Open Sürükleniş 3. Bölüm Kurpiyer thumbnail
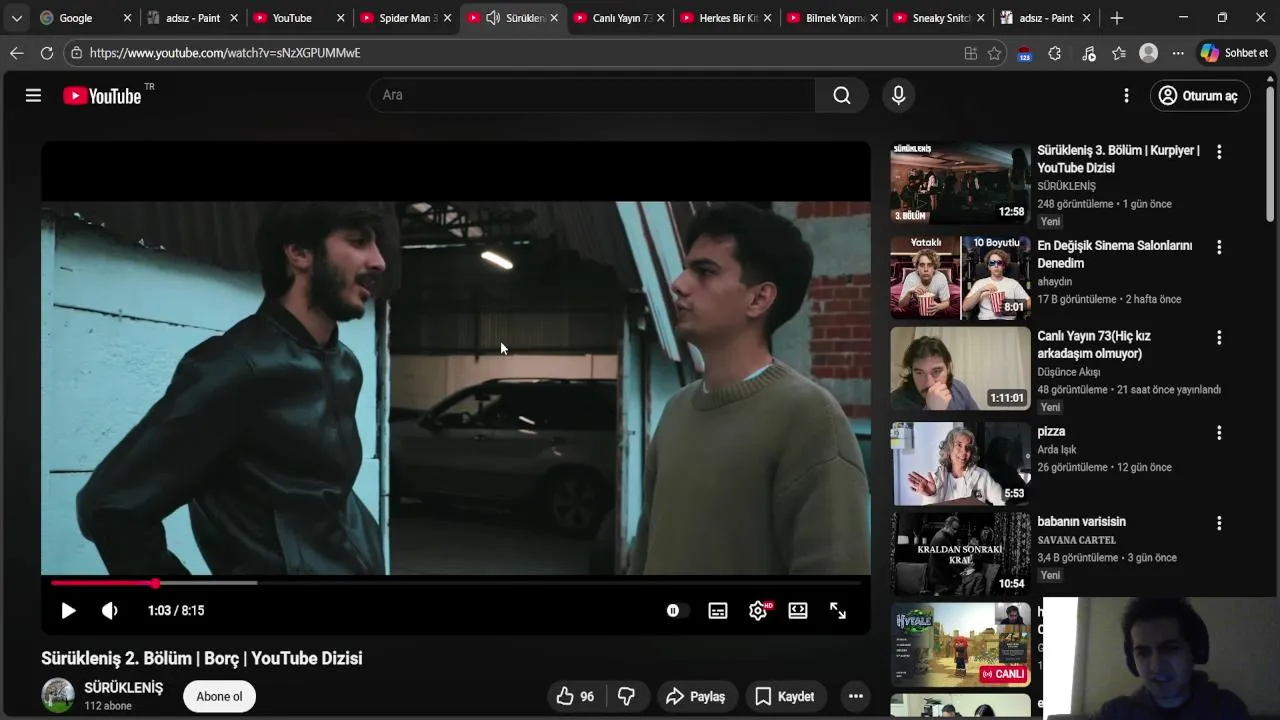The height and width of the screenshot is (720, 1280). pyautogui.click(x=960, y=183)
